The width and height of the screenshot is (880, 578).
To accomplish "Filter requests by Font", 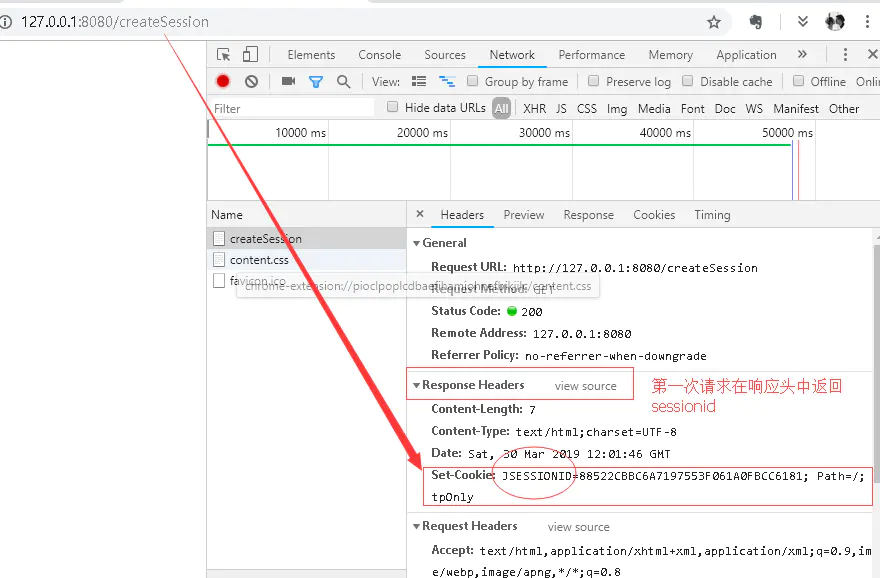I will [x=693, y=109].
